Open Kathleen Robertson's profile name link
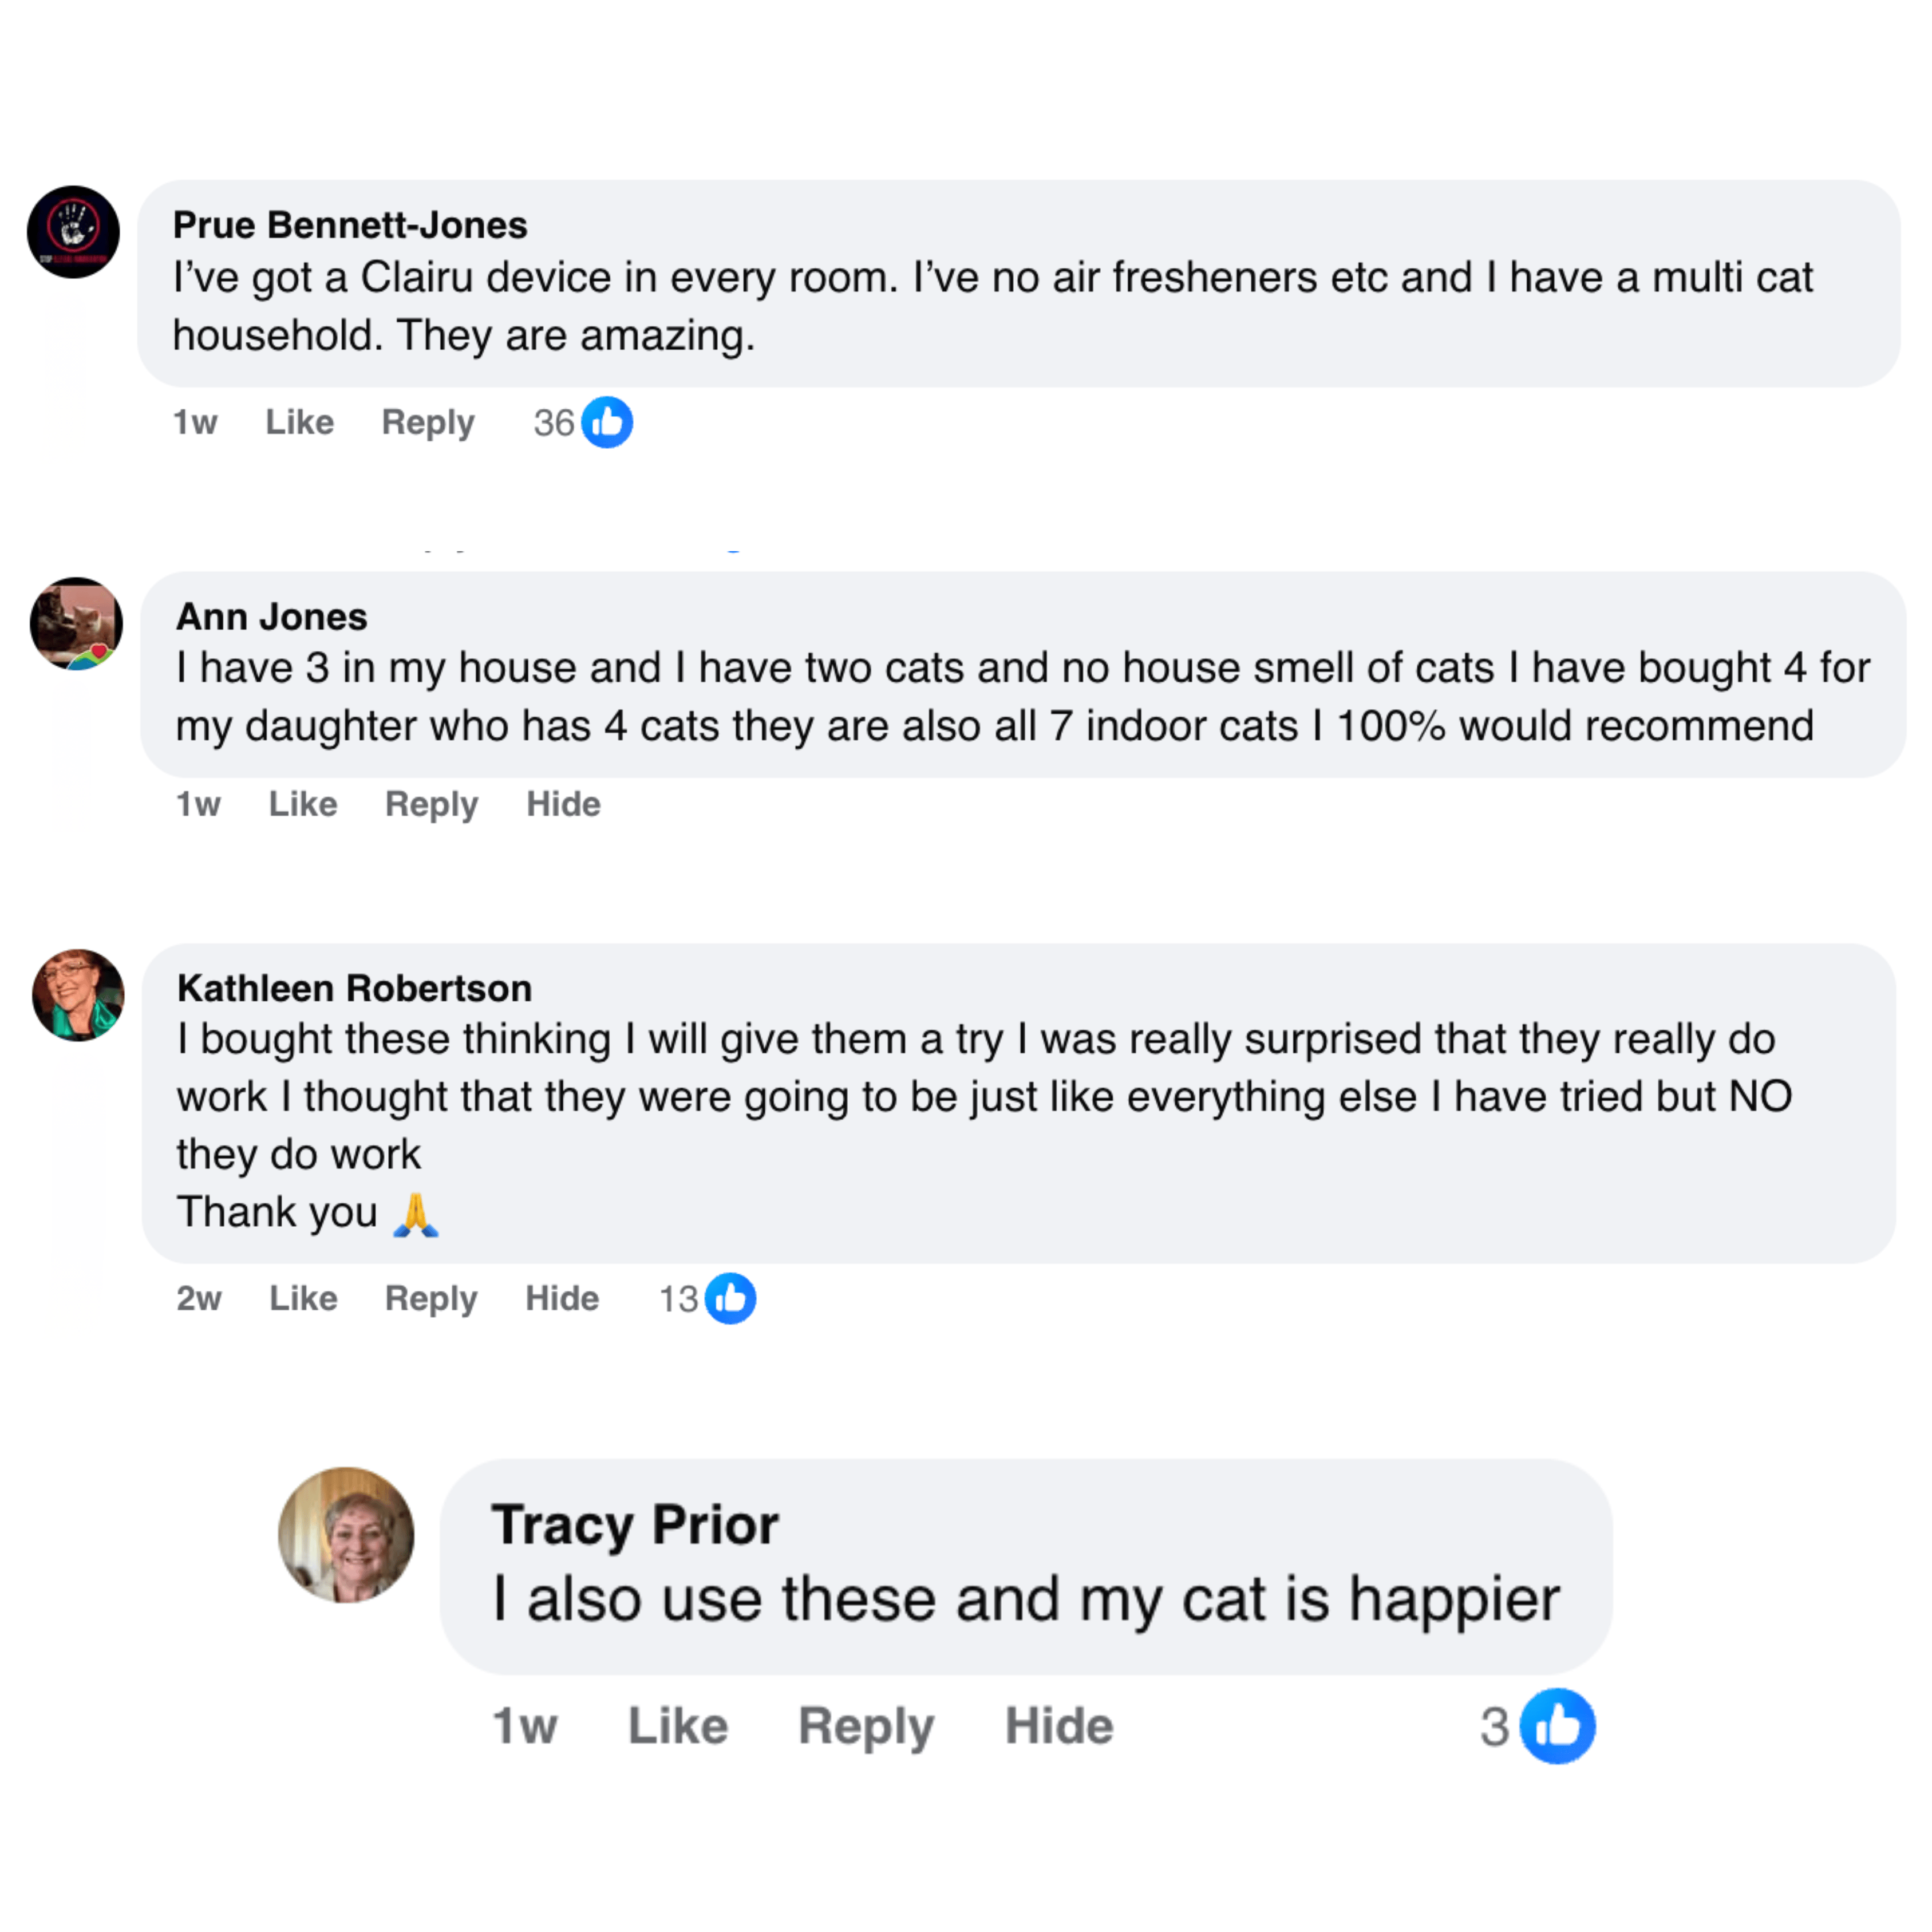1932x1932 pixels. pyautogui.click(x=354, y=988)
